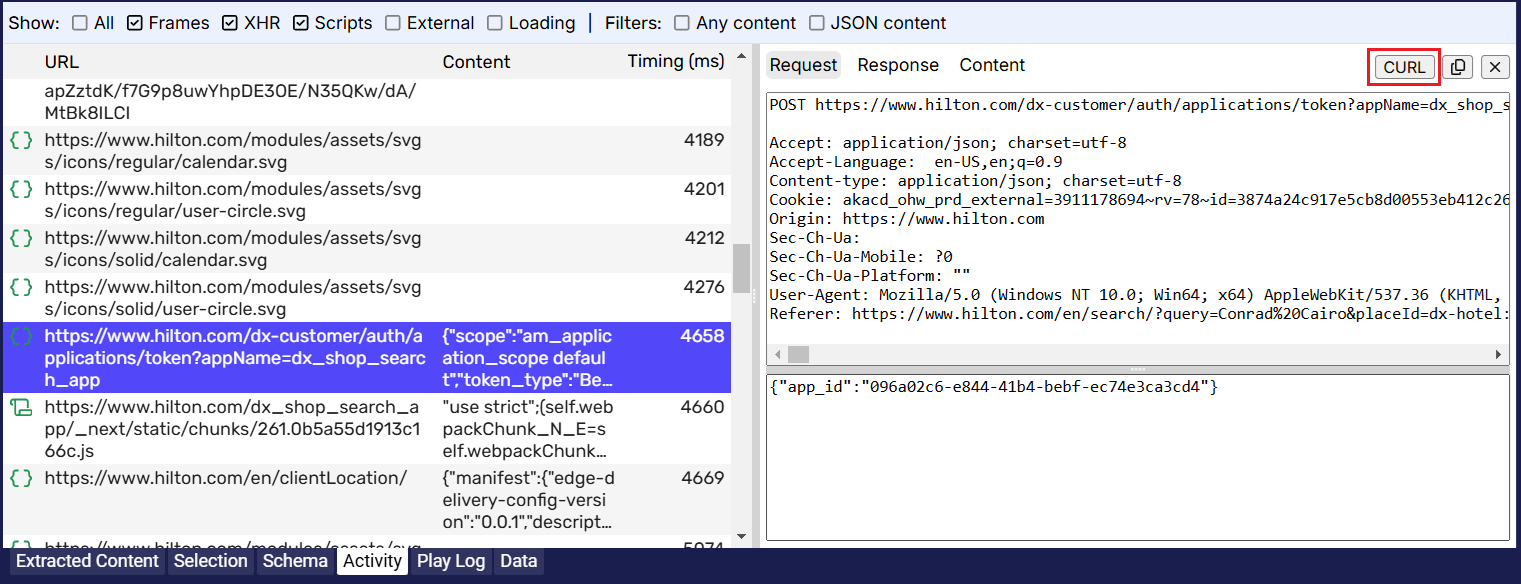Uncheck the XHR checkbox
This screenshot has width=1521, height=584.
coord(230,23)
